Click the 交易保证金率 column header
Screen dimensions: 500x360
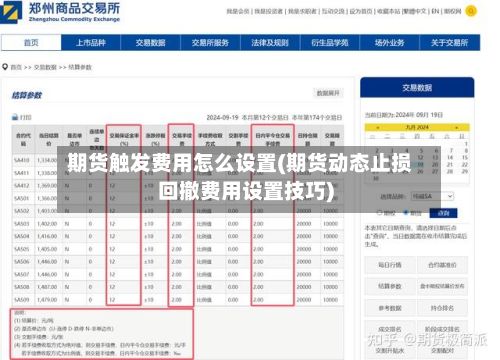(124, 140)
